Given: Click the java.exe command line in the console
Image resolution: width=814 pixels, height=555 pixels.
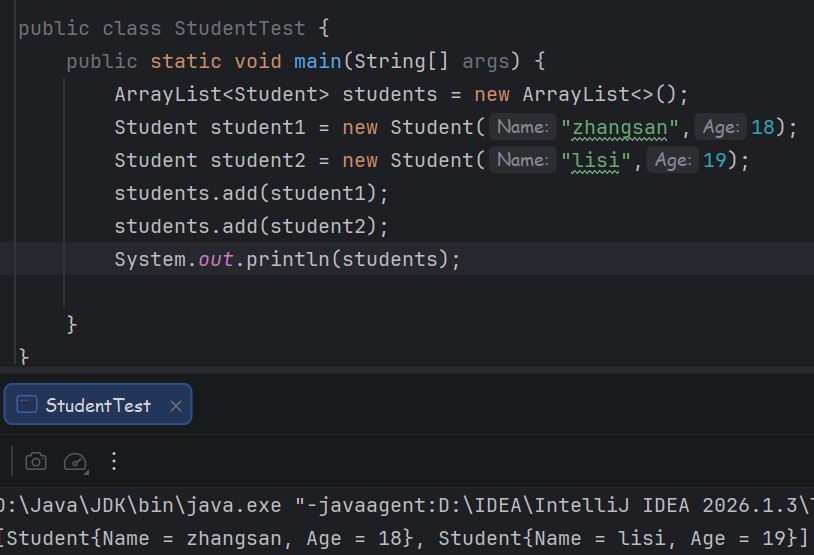Looking at the screenshot, I should (407, 505).
